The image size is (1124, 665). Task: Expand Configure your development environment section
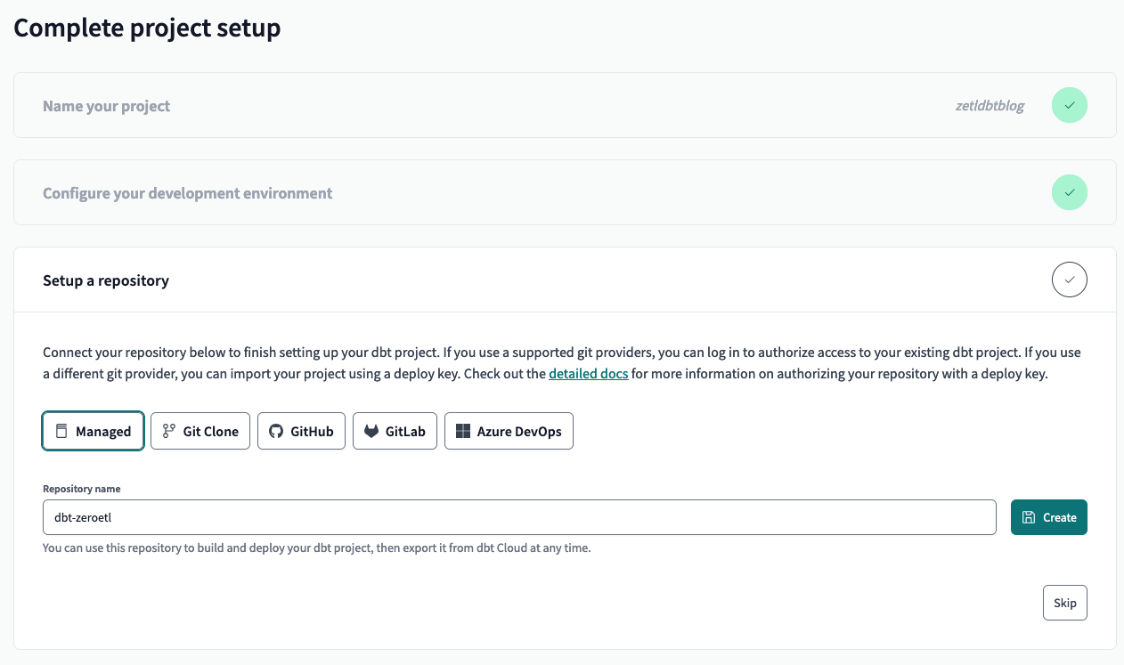pos(187,192)
